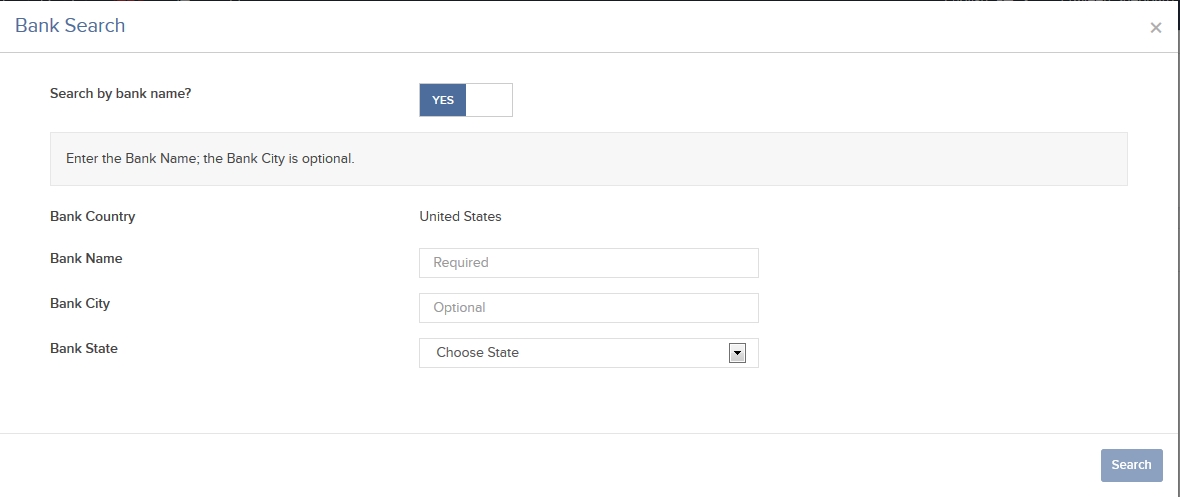Focus the optional Bank City field
The height and width of the screenshot is (497, 1180).
[588, 308]
